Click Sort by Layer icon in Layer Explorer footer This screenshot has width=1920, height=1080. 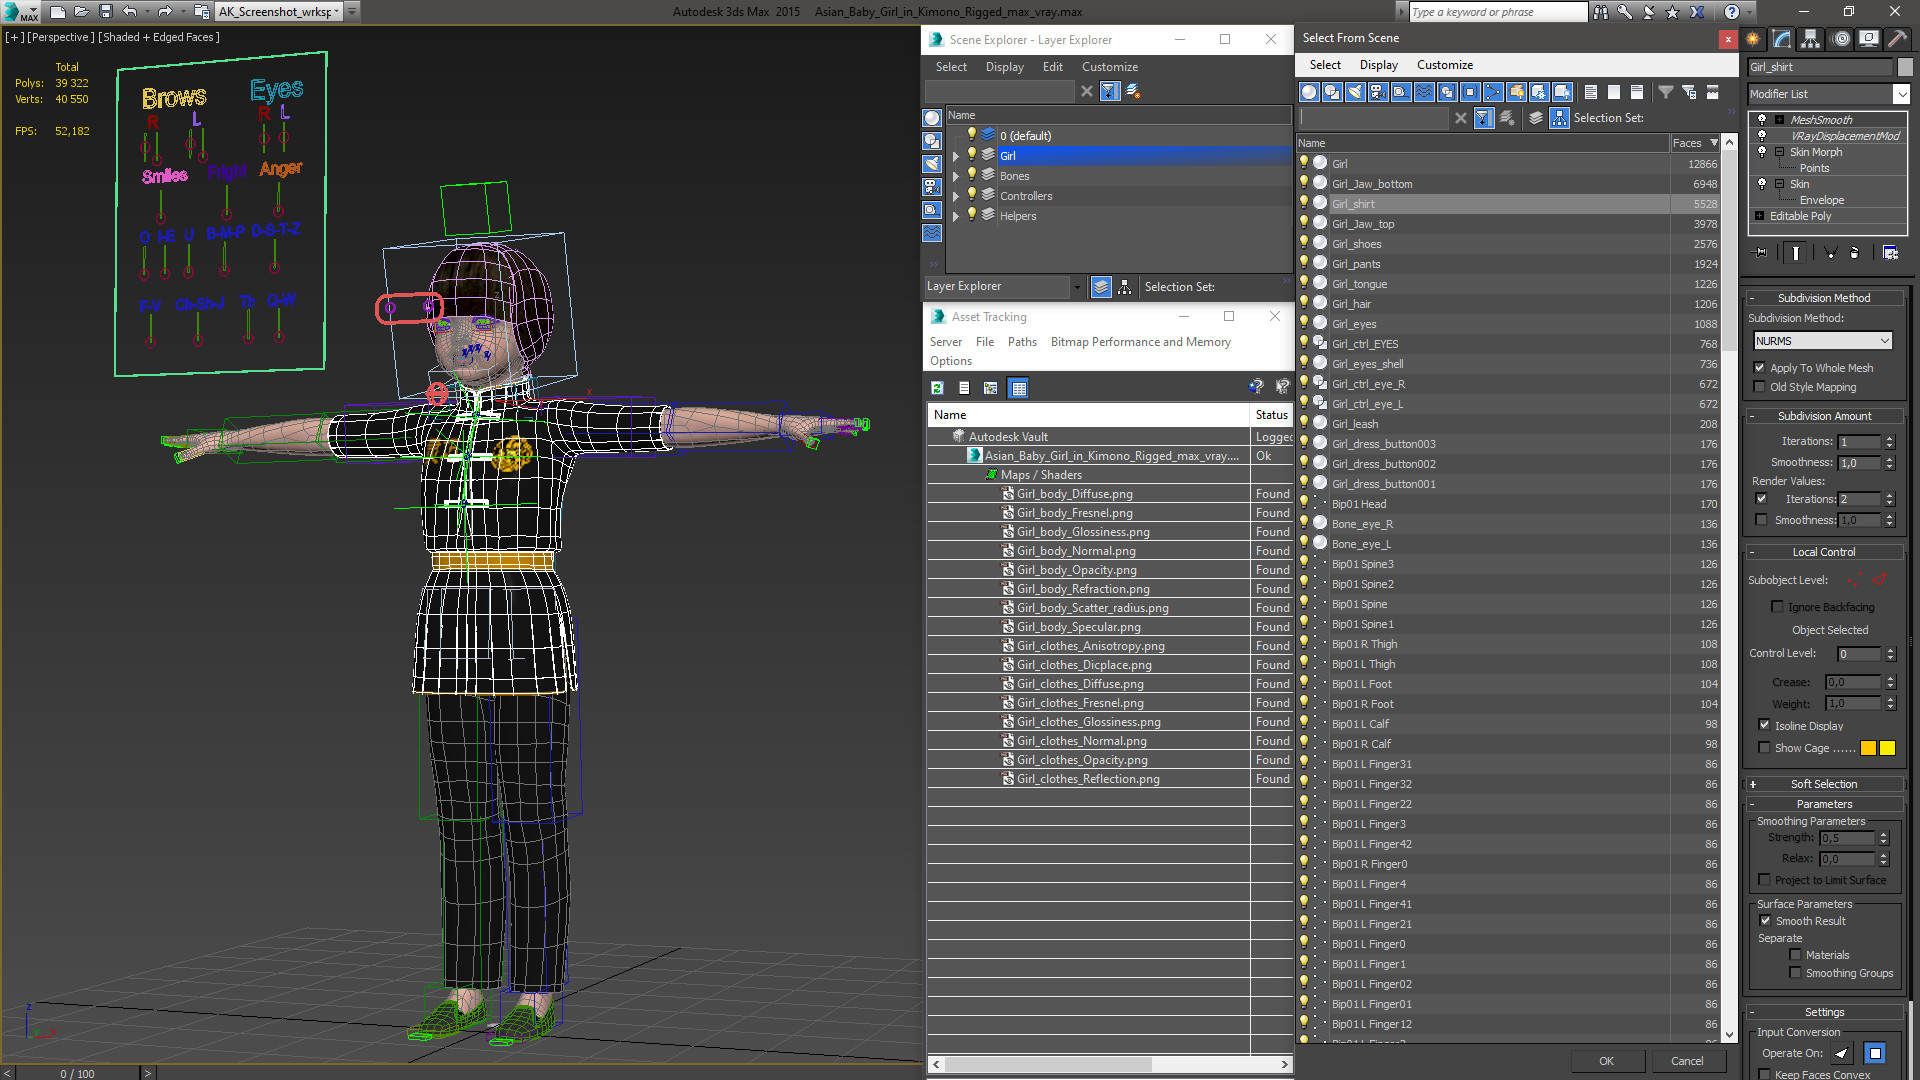pos(1101,287)
